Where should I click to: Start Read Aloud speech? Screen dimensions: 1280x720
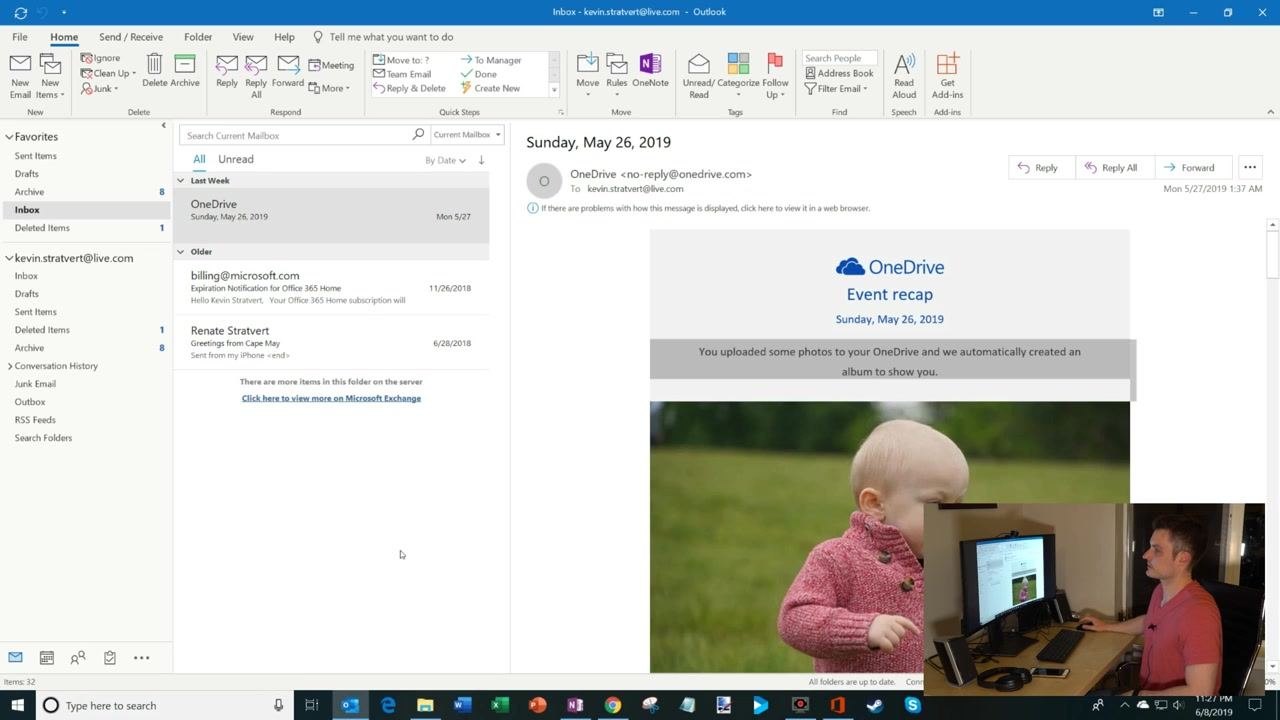[904, 76]
